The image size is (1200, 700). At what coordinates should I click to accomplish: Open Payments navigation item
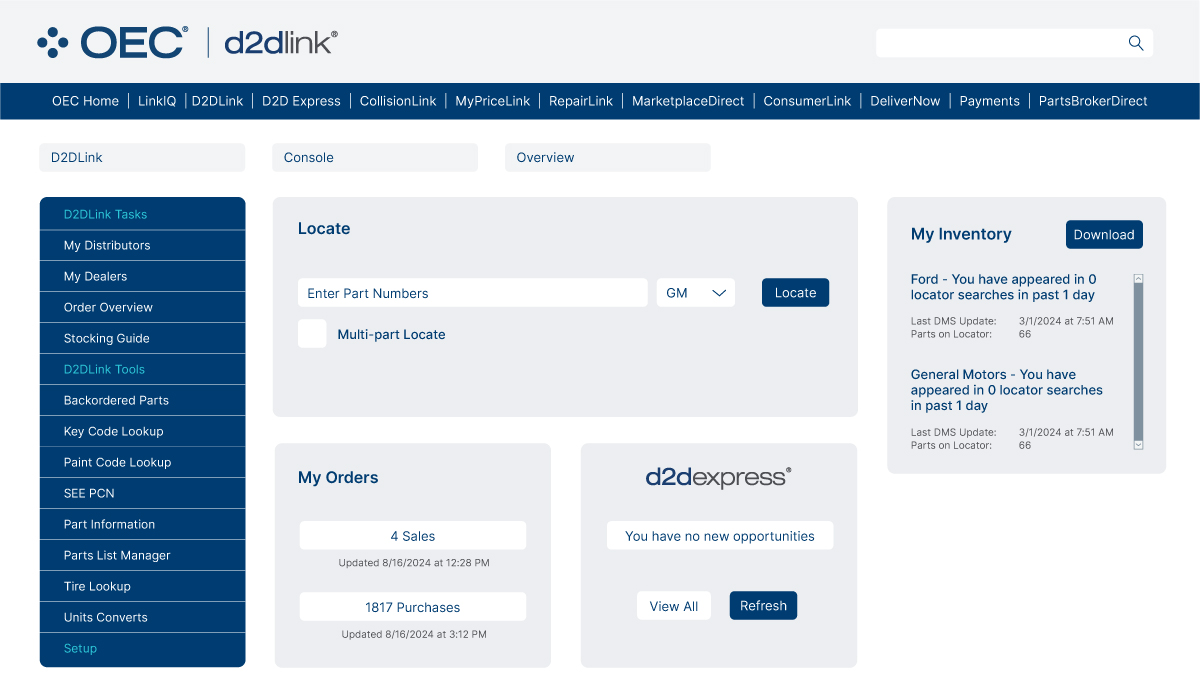[990, 101]
